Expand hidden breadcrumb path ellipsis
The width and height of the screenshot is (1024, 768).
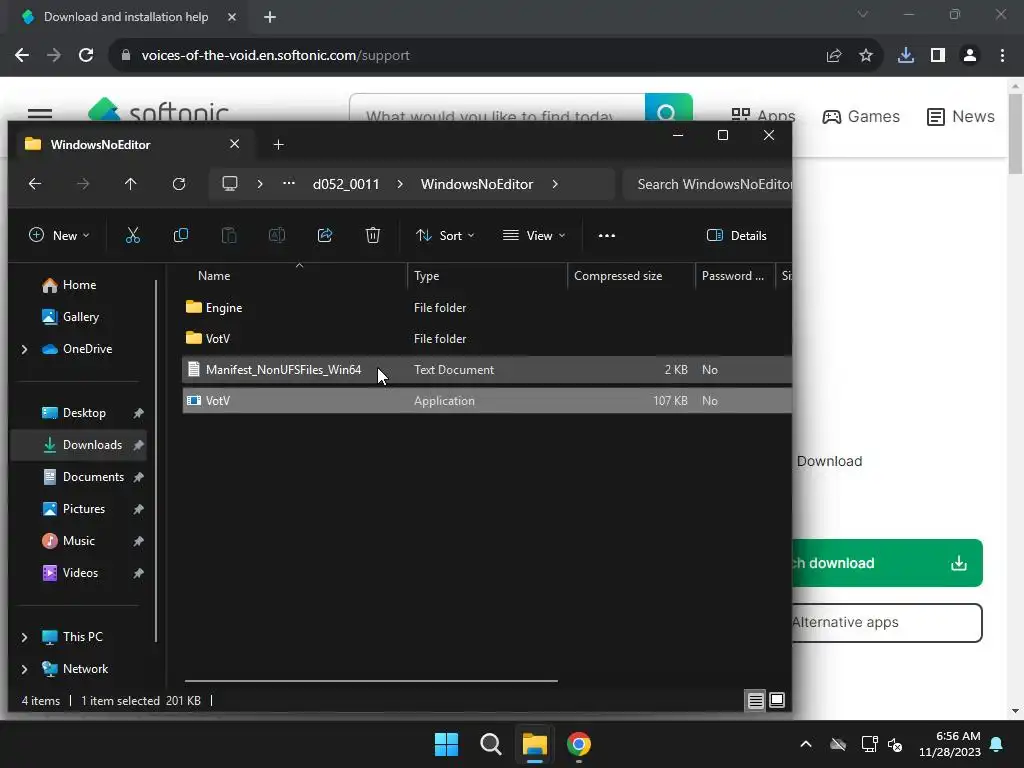click(x=289, y=184)
